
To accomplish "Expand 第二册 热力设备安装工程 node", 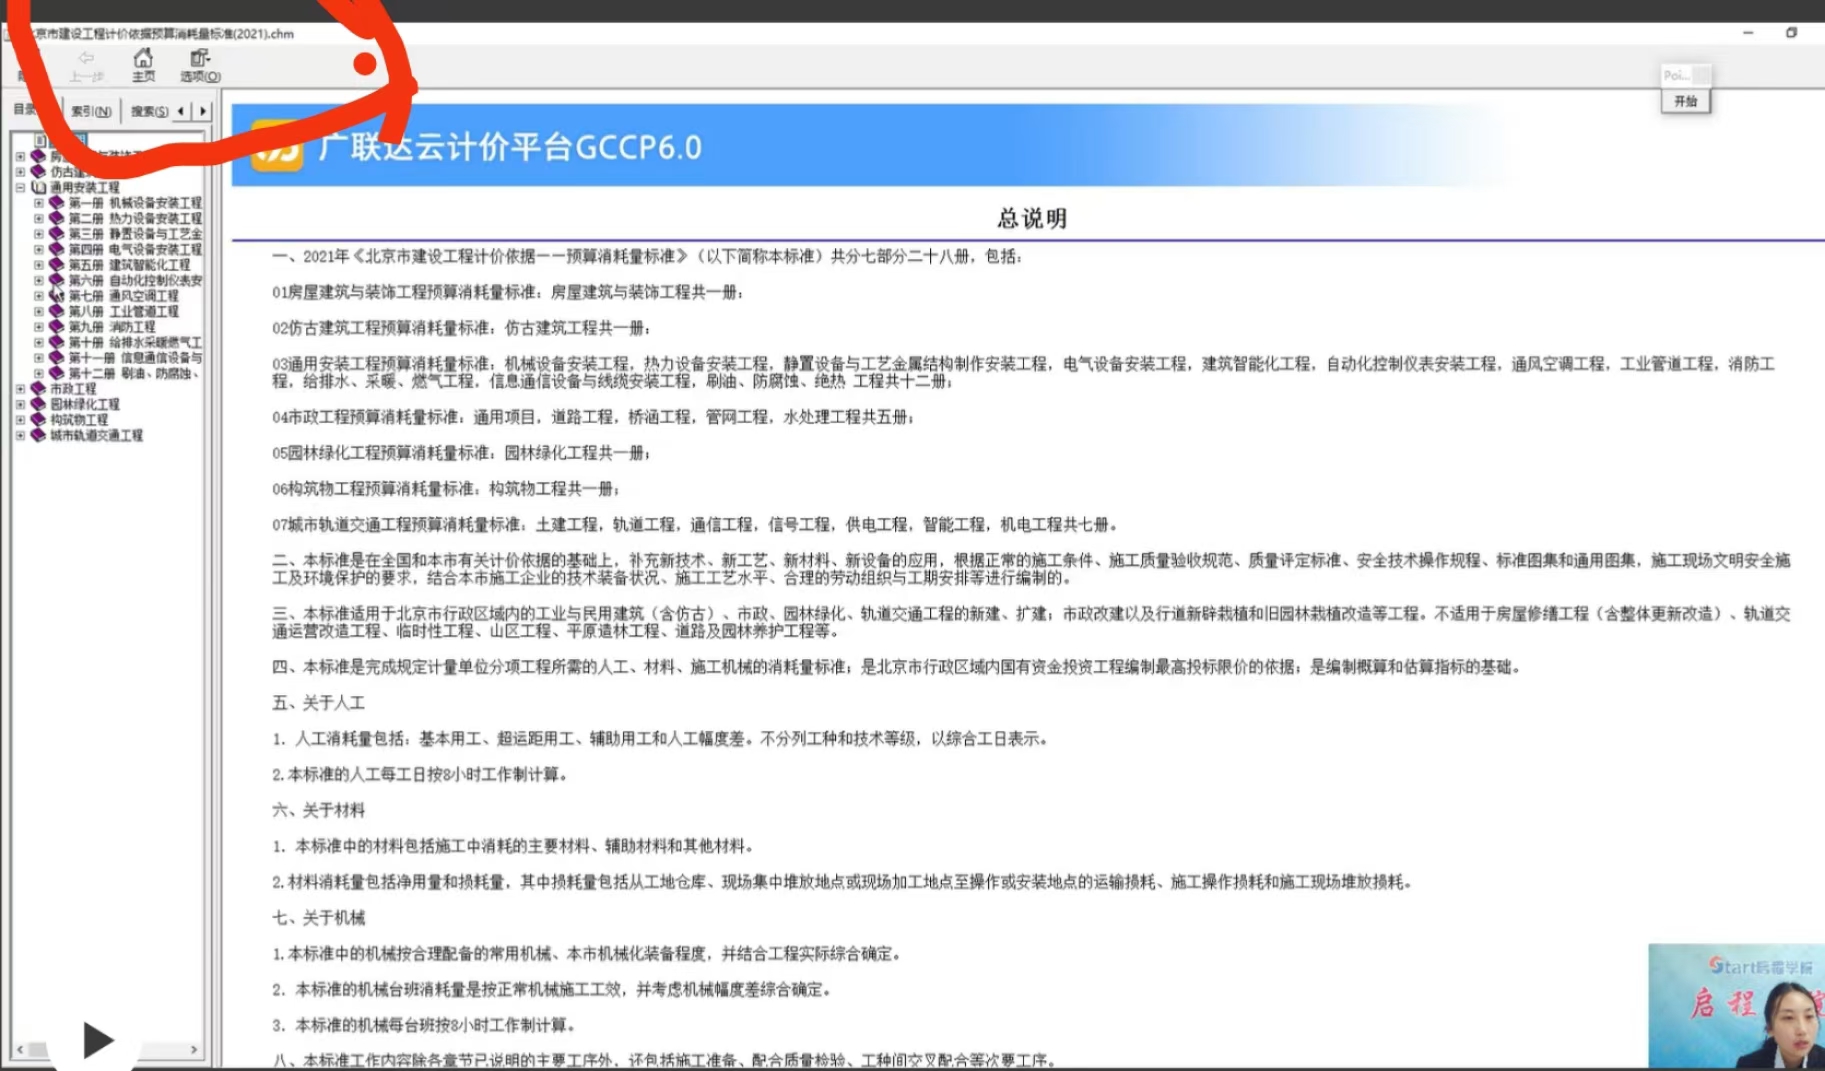I will [x=39, y=218].
